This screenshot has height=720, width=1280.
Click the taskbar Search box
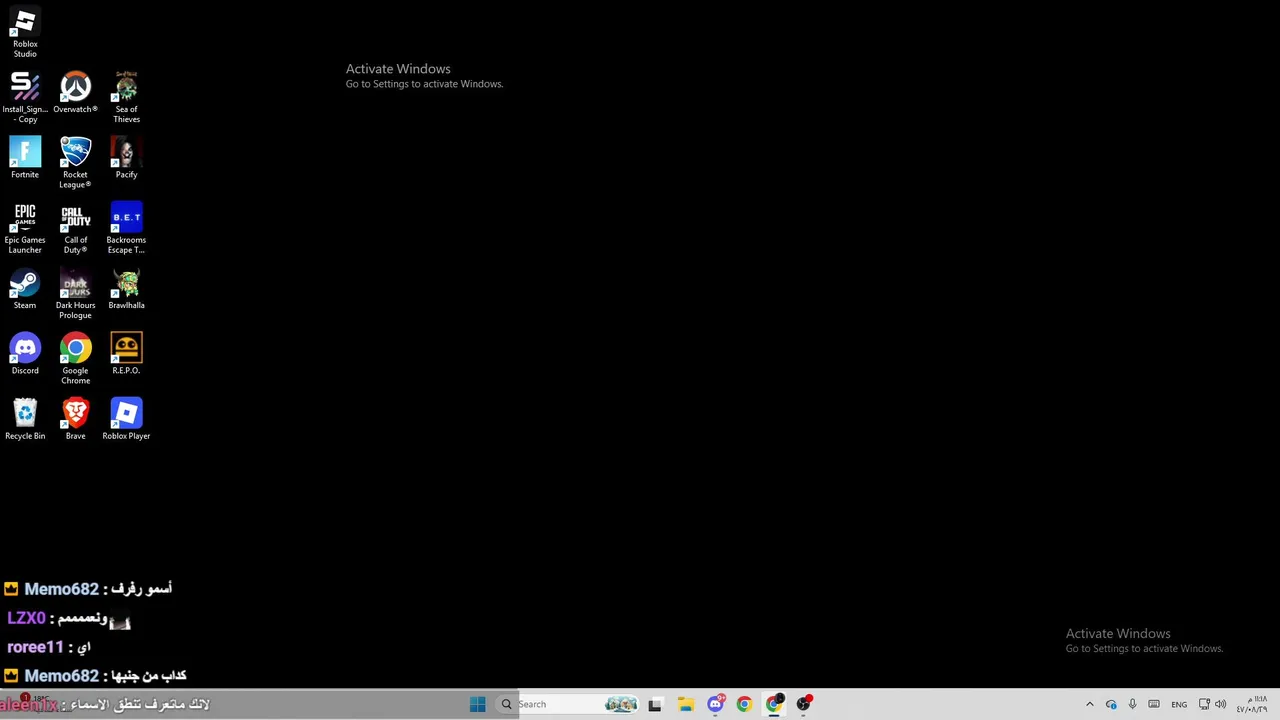coord(568,704)
